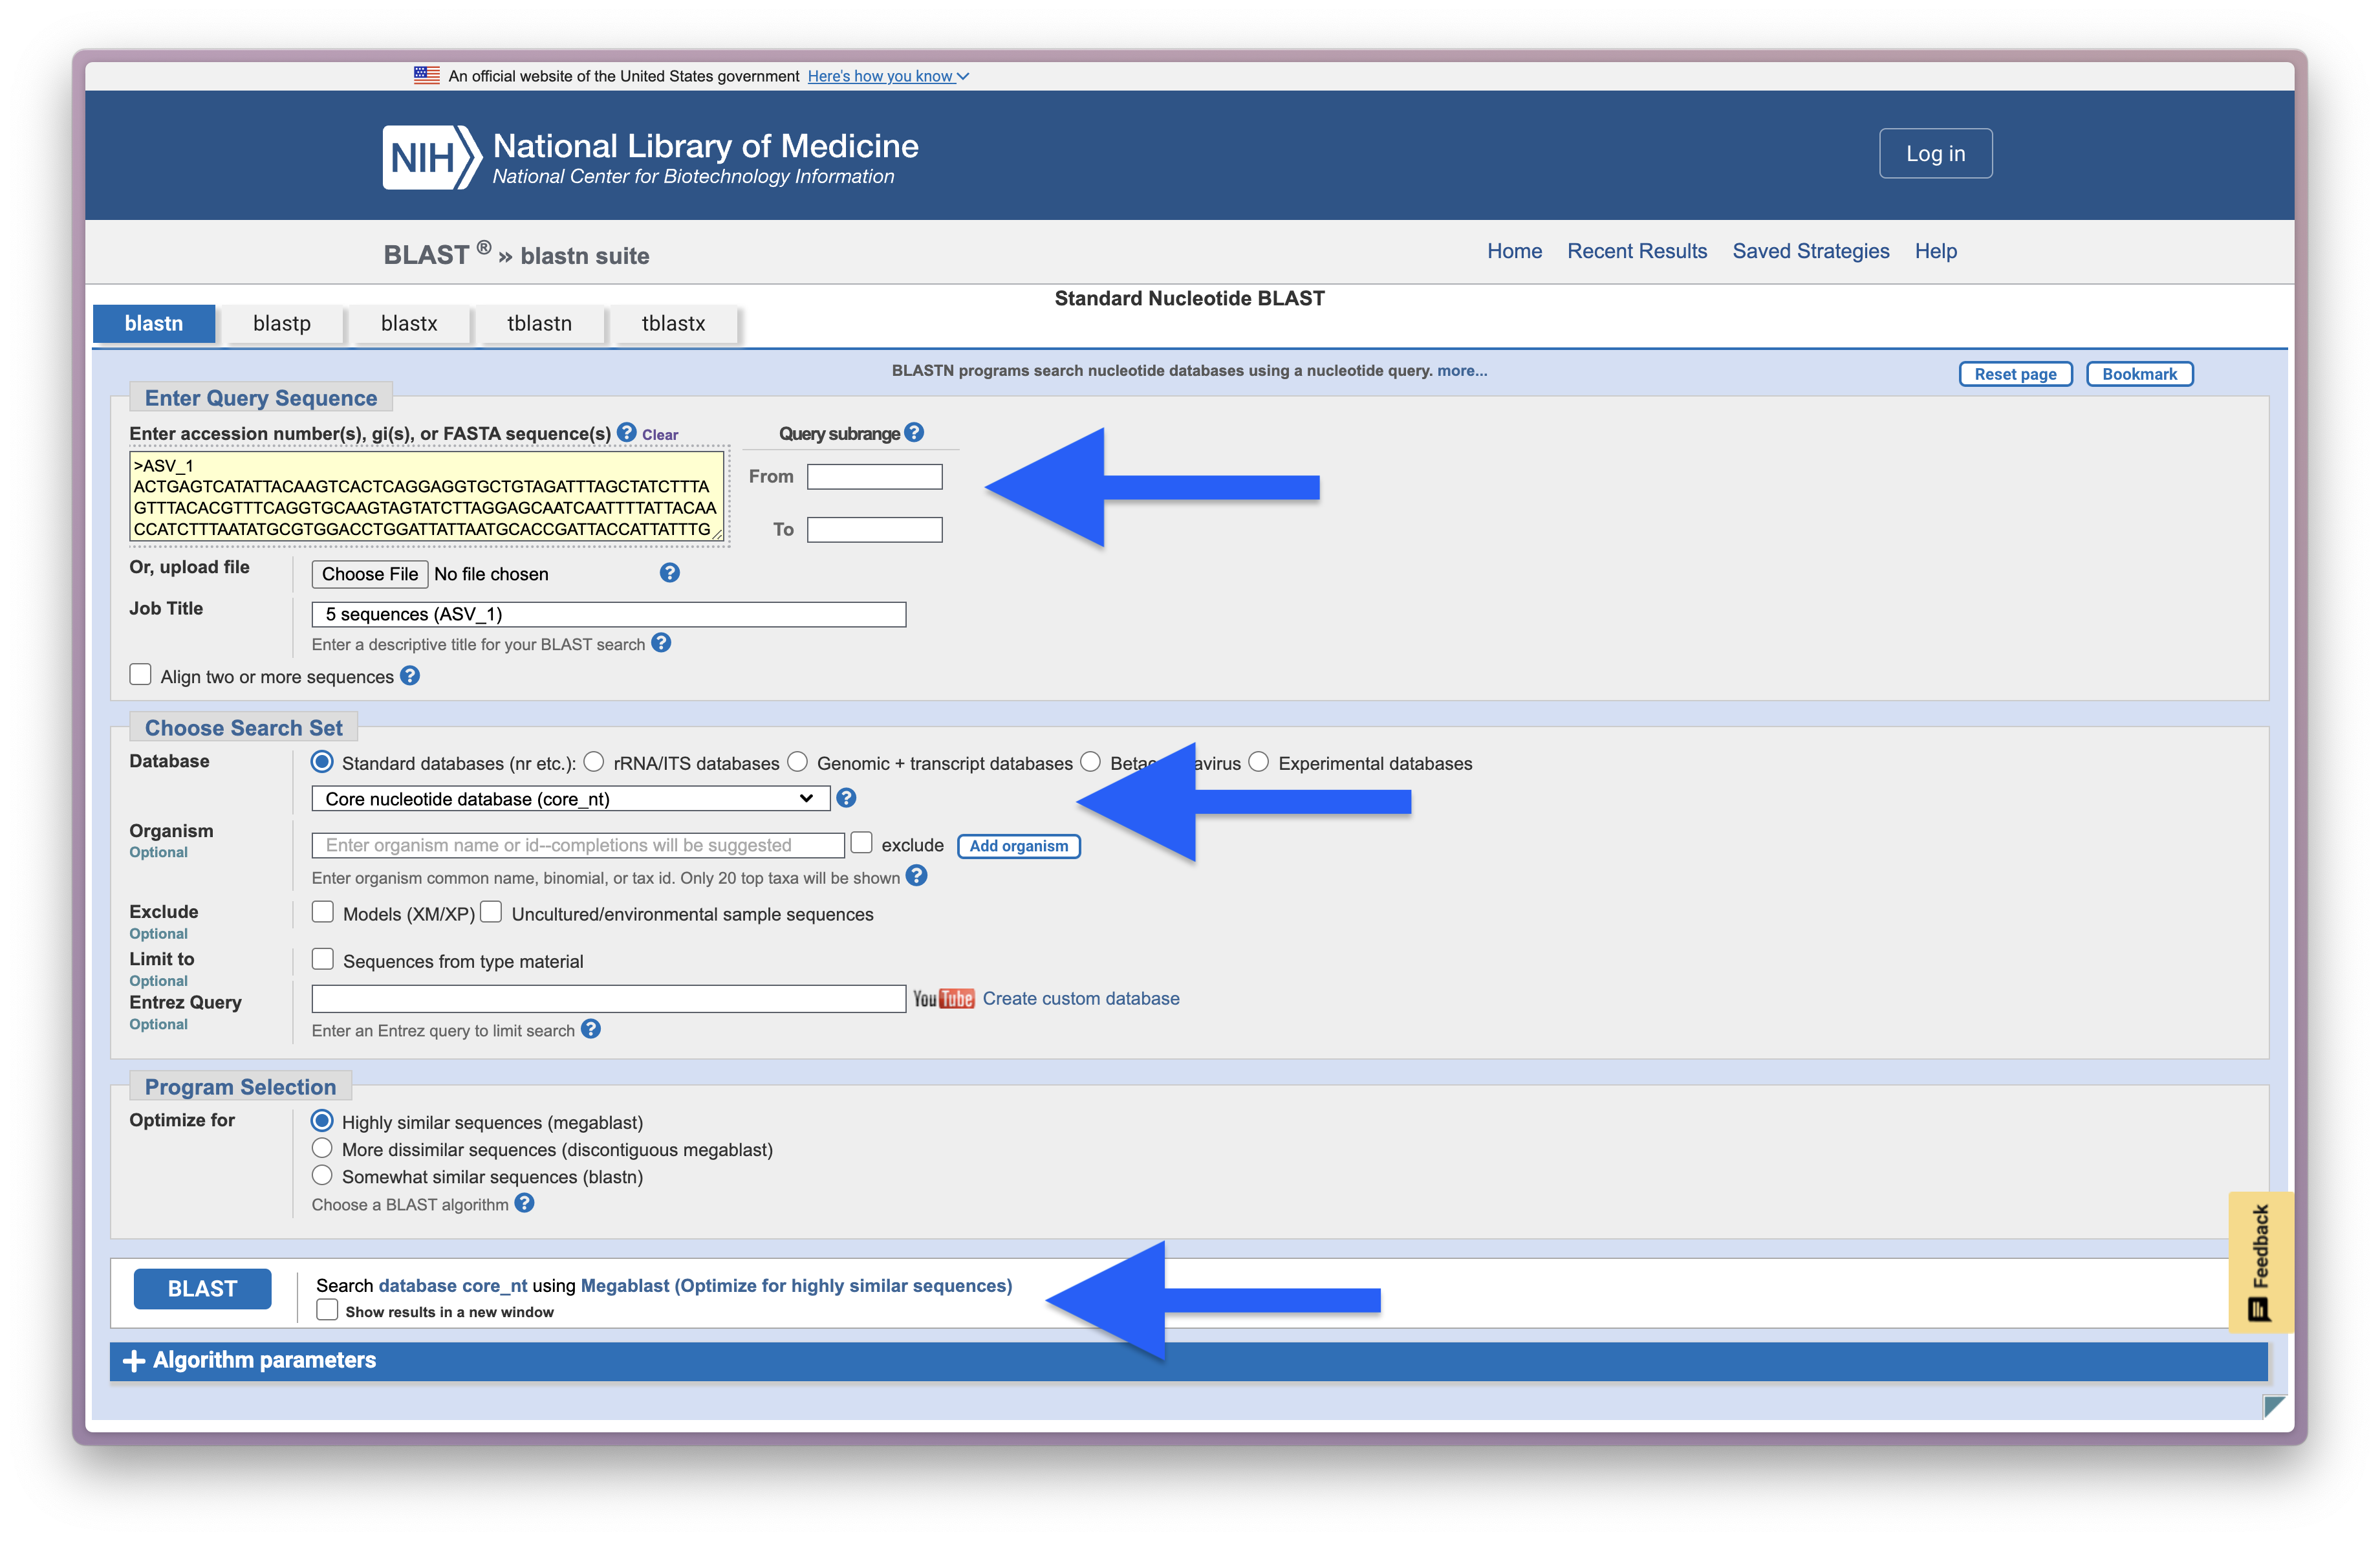
Task: Open Home in BLAST navigation
Action: 1514,251
